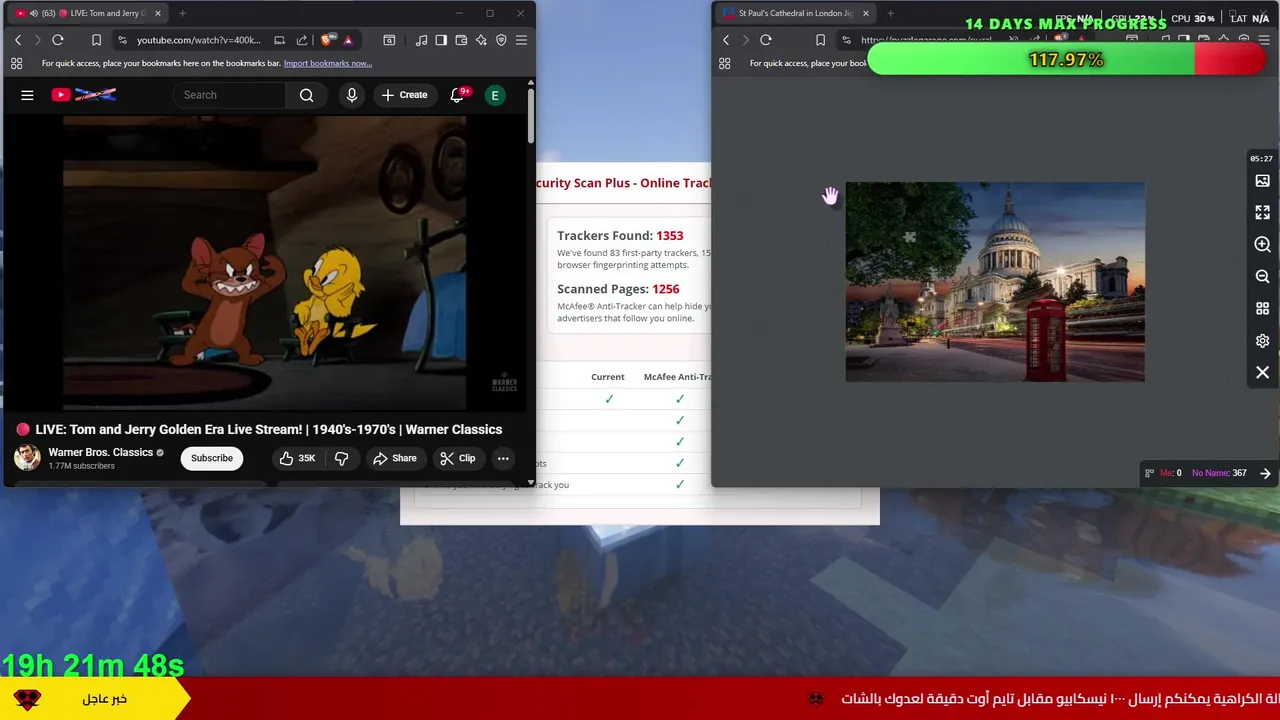Open apps grid icon on puzzle window bookmarks bar

pyautogui.click(x=724, y=63)
